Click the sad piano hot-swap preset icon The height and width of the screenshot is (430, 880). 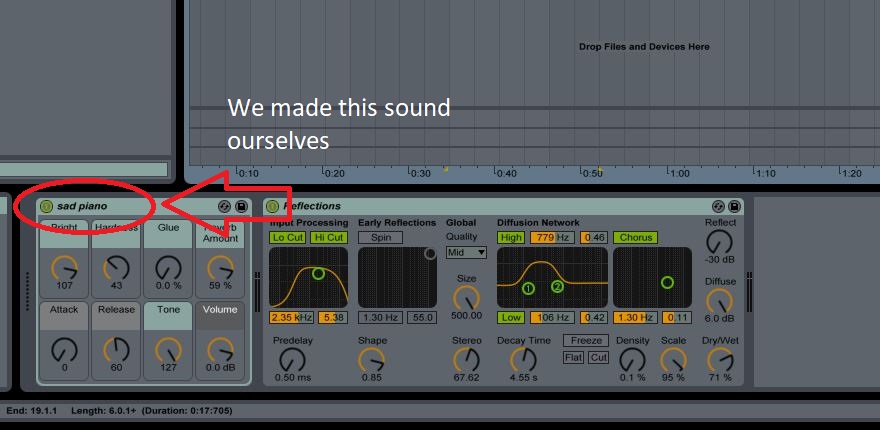coord(224,206)
